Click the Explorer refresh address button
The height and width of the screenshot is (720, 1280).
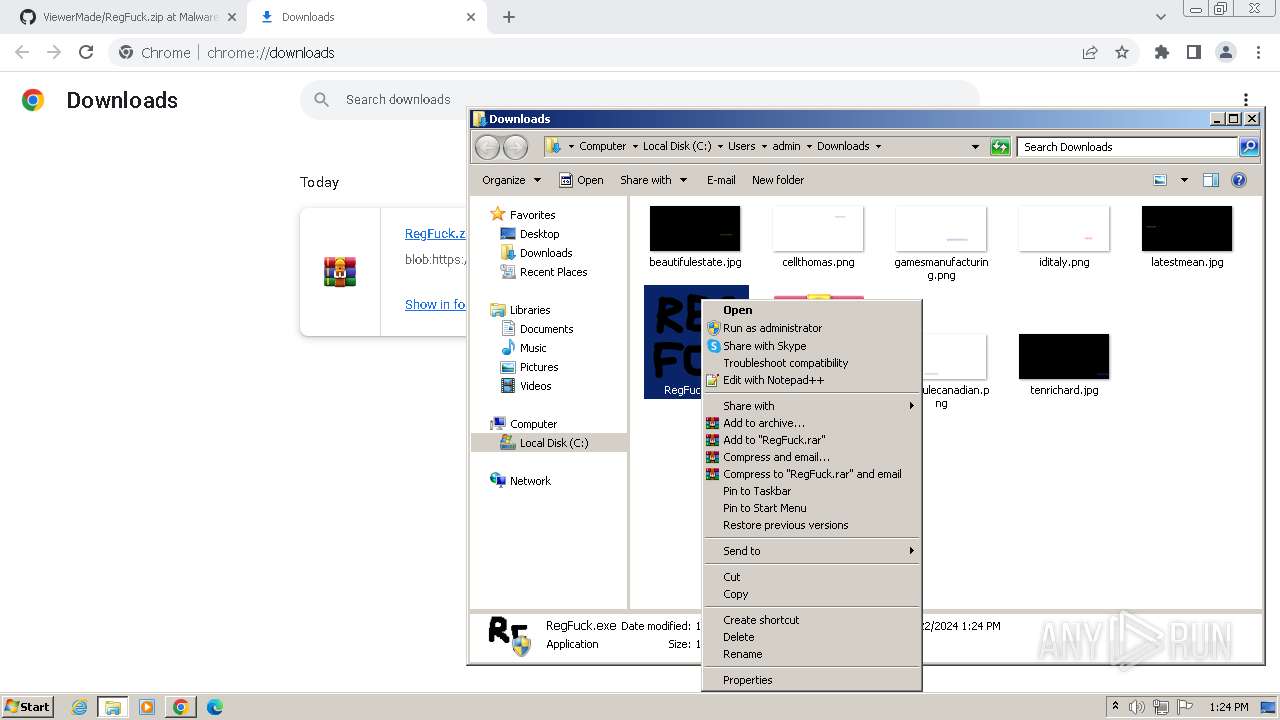[1000, 147]
